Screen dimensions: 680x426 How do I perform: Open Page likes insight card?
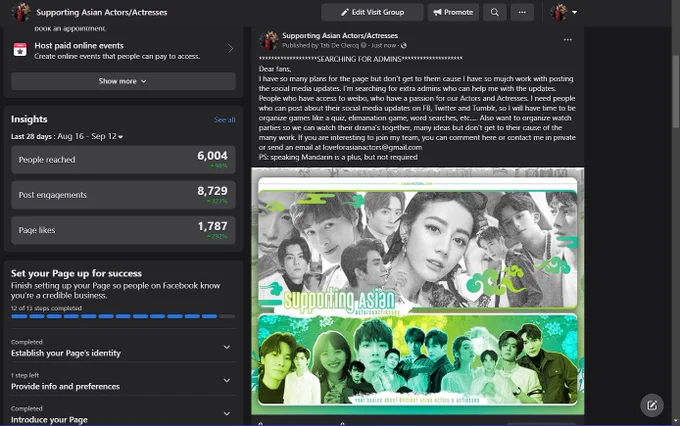pyautogui.click(x=123, y=230)
